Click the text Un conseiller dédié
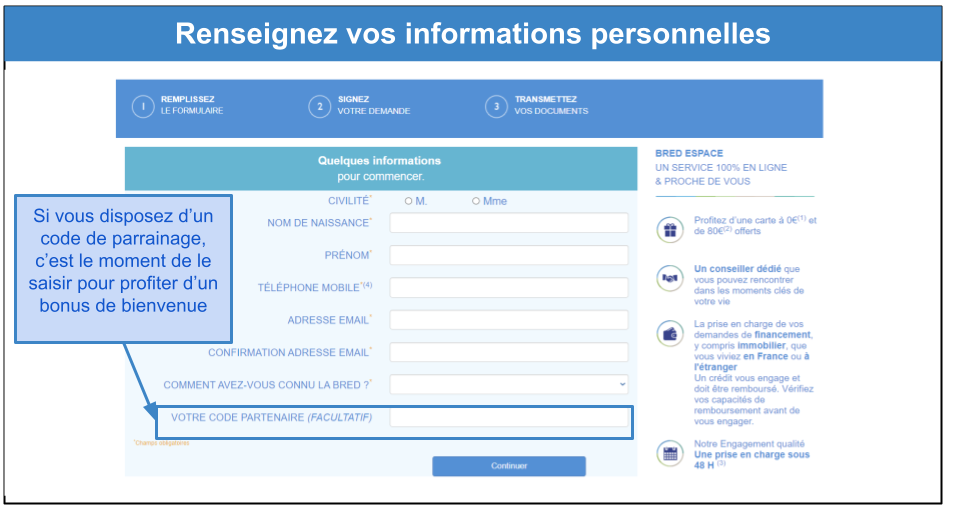 click(x=737, y=269)
